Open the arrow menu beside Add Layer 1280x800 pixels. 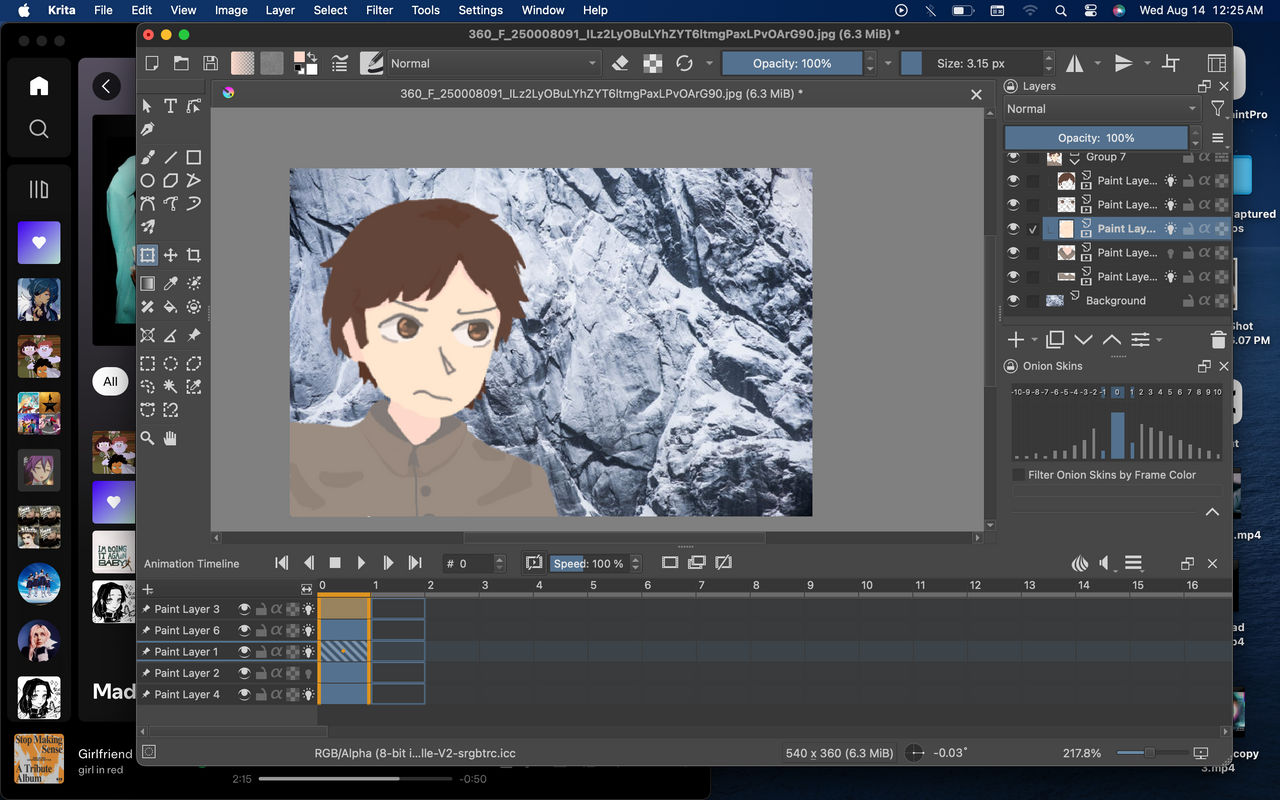[x=1033, y=340]
